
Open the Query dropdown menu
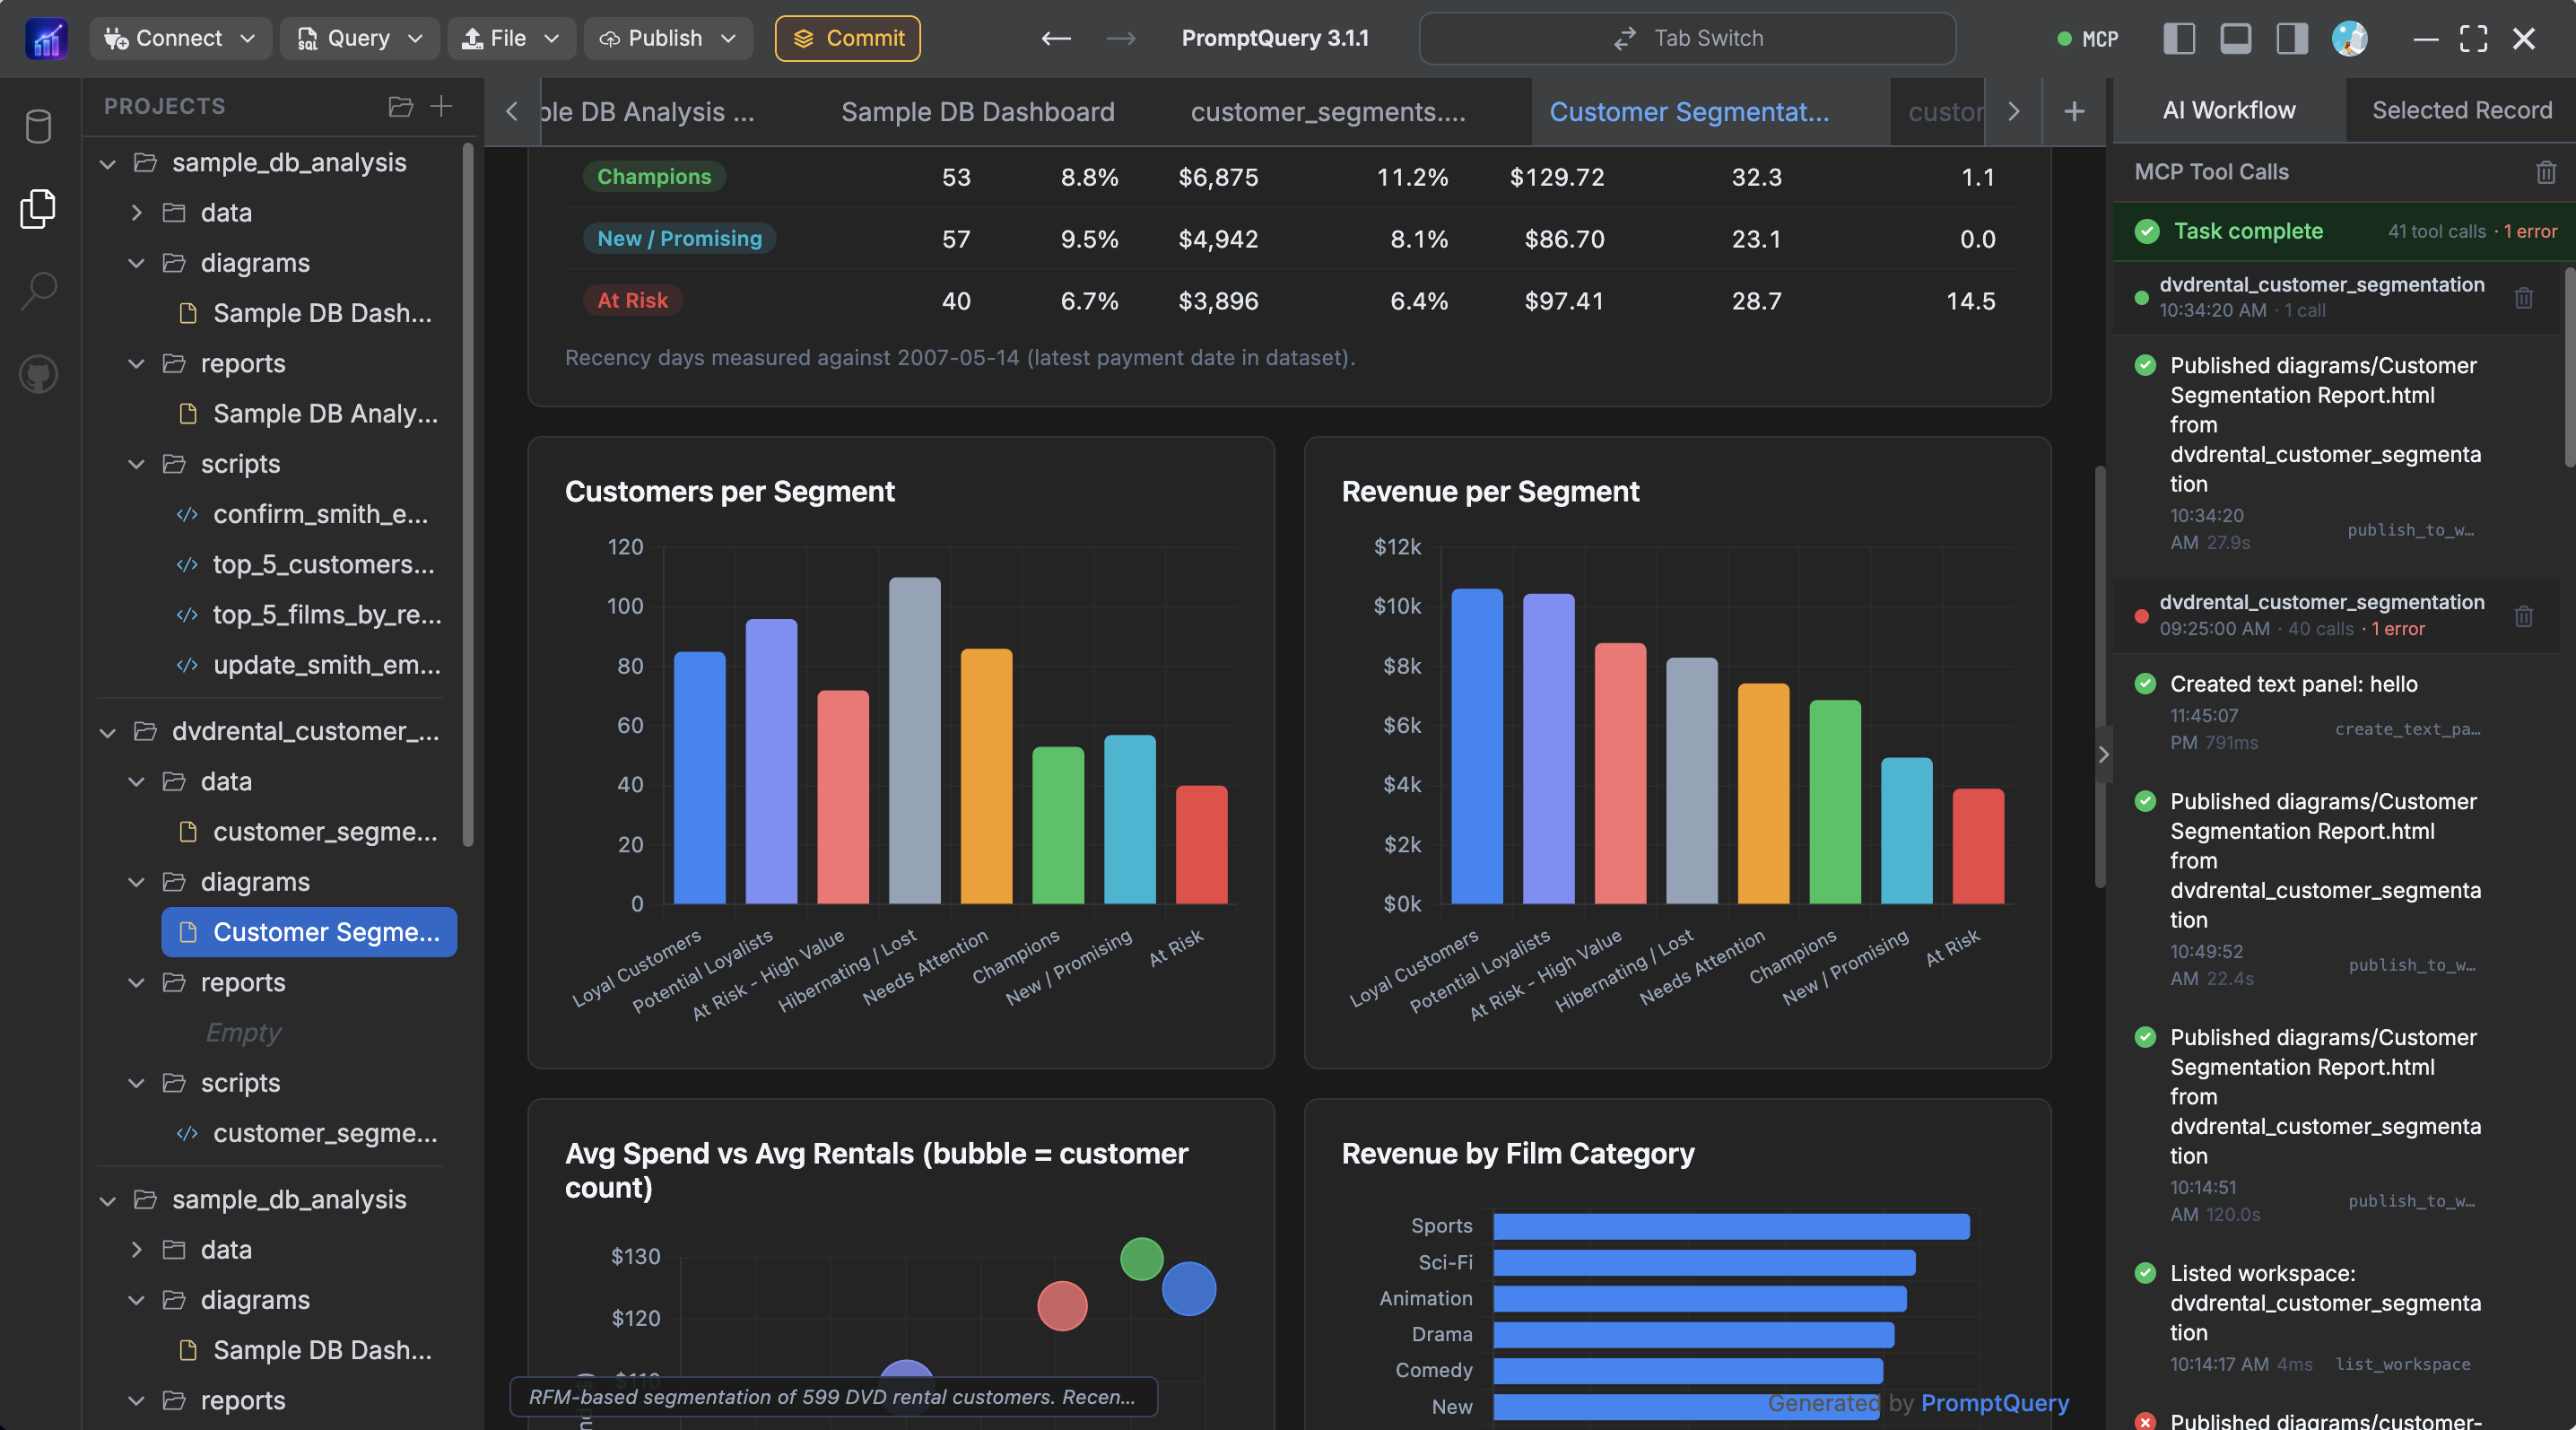359,38
